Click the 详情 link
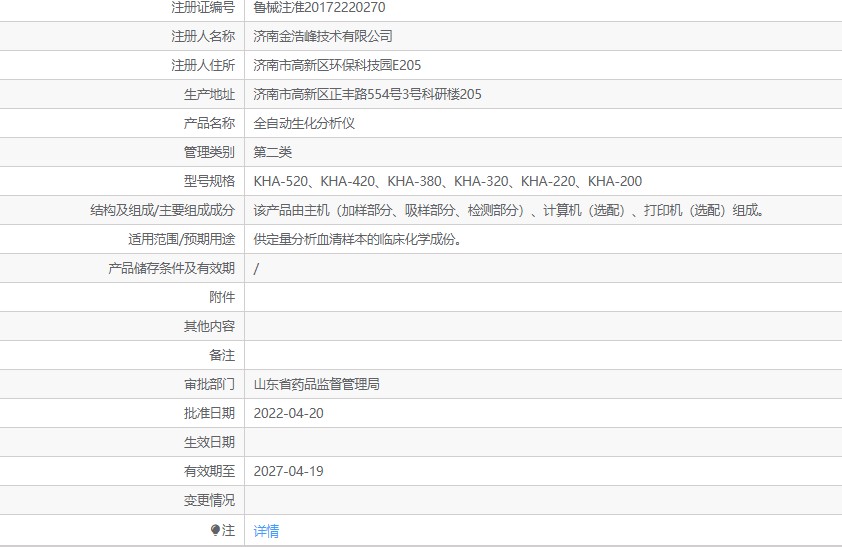 [266, 531]
